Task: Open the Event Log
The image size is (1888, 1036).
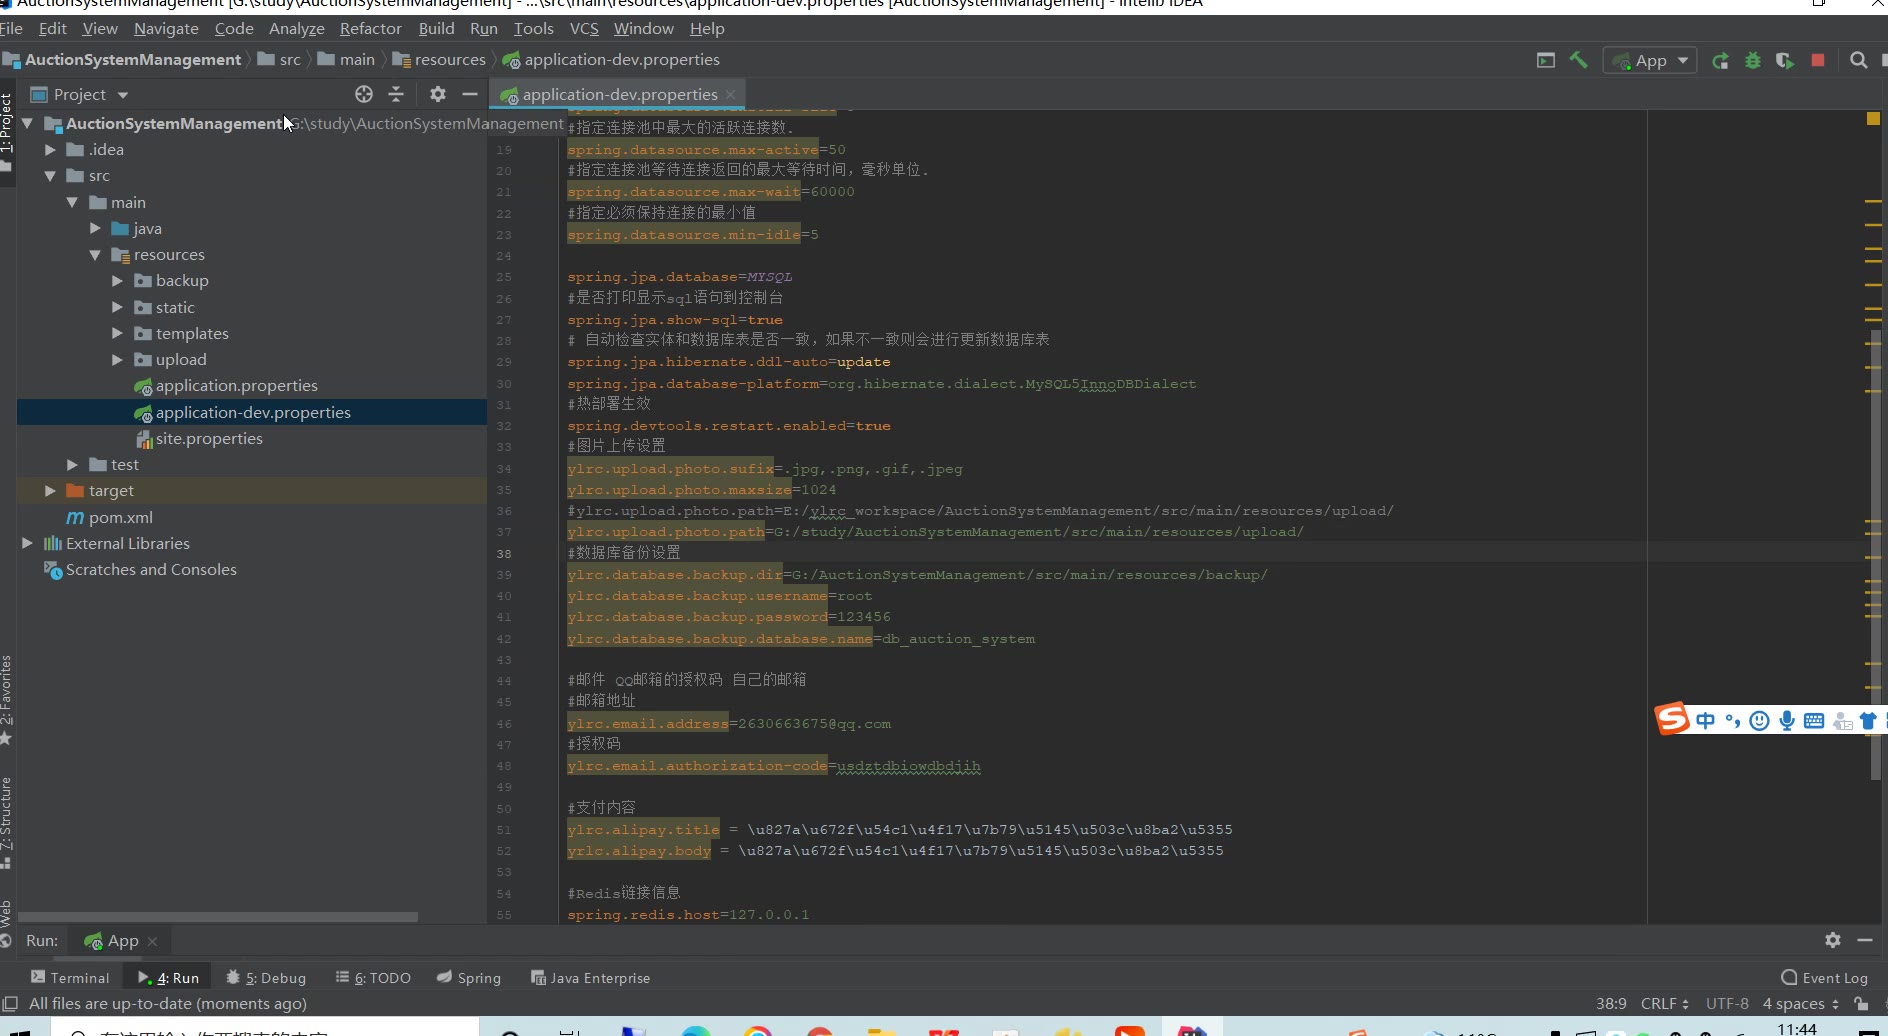Action: click(x=1824, y=977)
